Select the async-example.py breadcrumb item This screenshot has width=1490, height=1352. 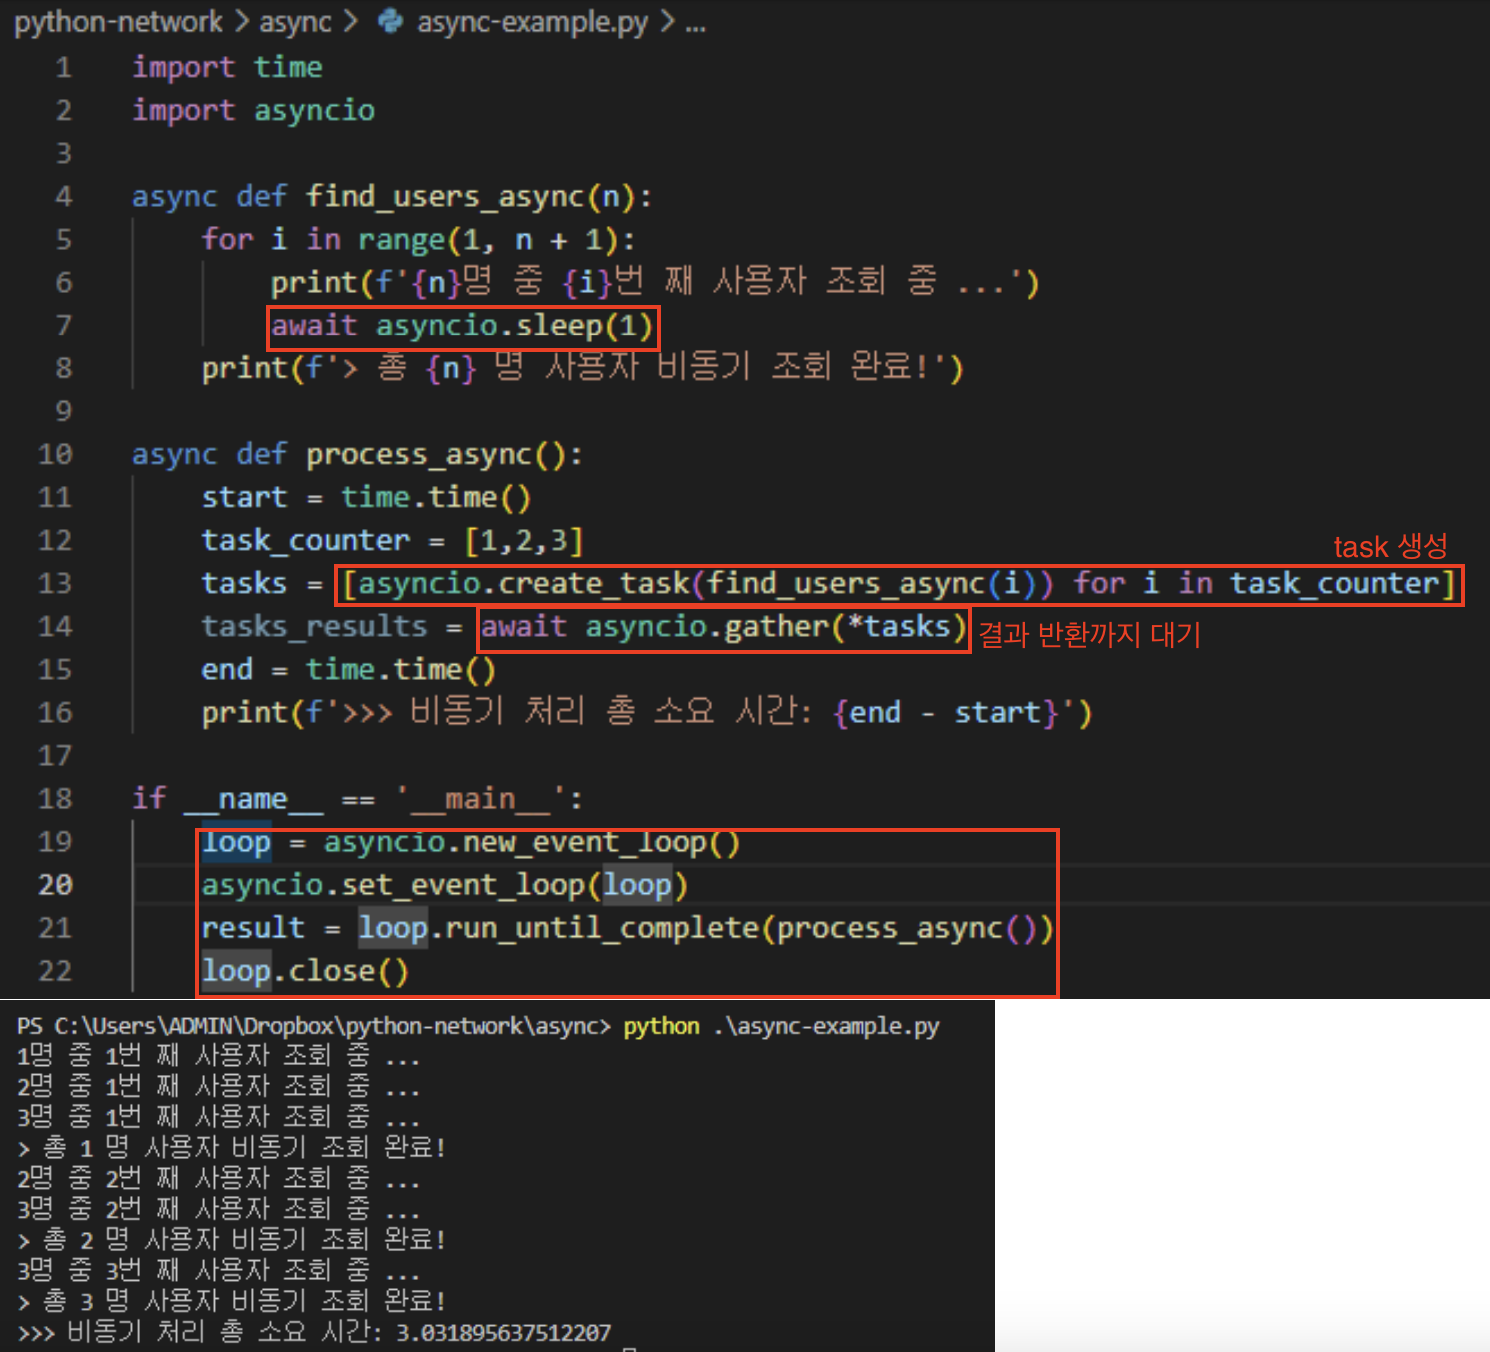click(532, 22)
